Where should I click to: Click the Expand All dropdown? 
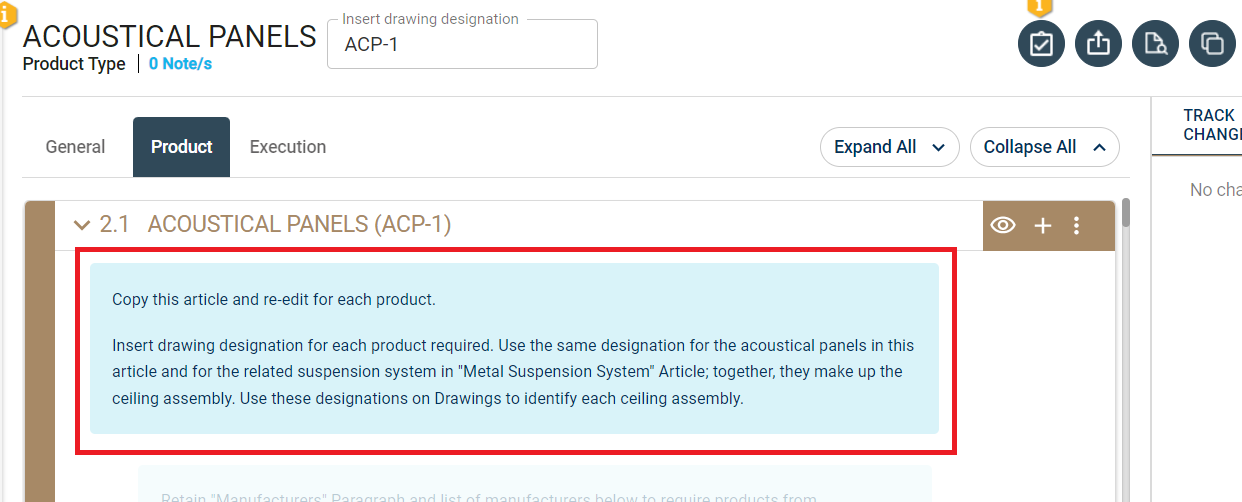point(889,147)
